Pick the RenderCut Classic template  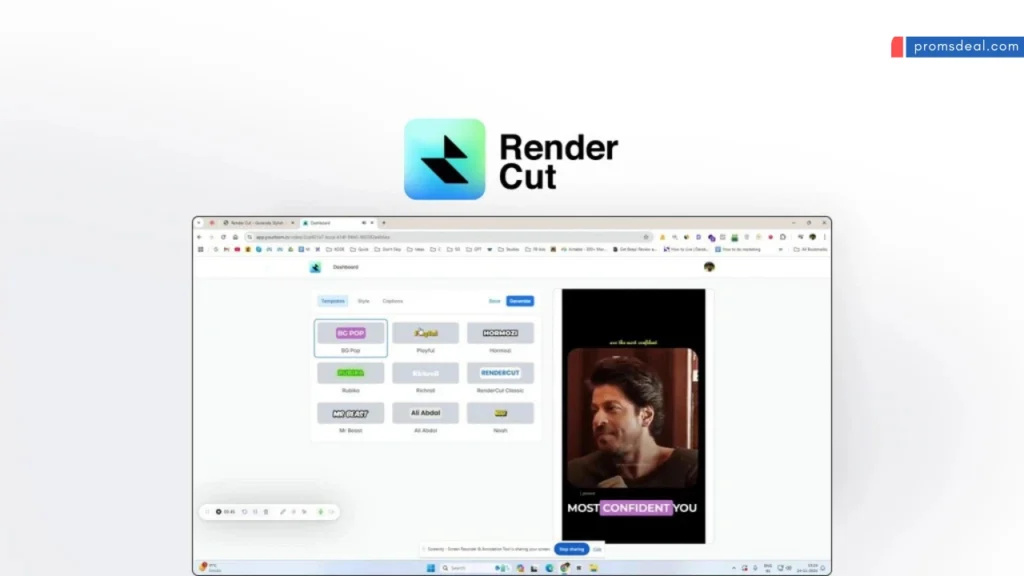(x=500, y=373)
